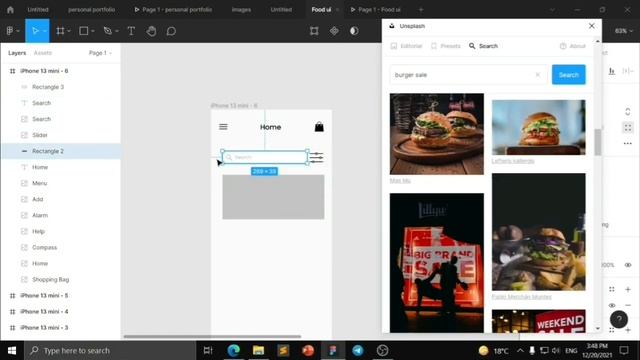Select the Big Brand Sale photo
Screen dimensions: 640x360
point(437,263)
